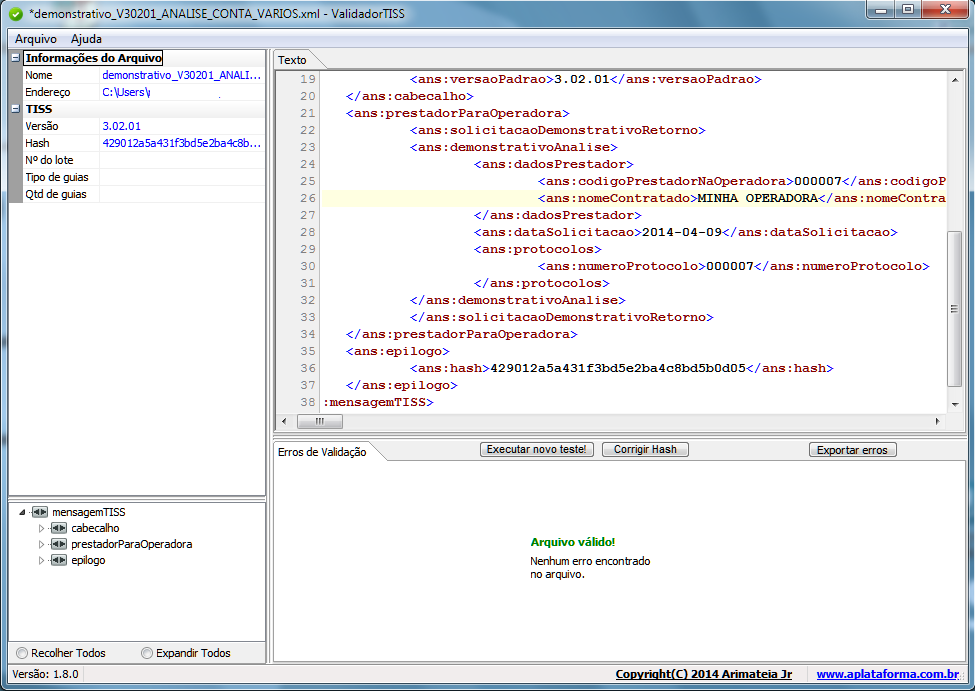The height and width of the screenshot is (691, 975).
Task: Select prestadorParaOperadora tree item label
Action: [131, 544]
